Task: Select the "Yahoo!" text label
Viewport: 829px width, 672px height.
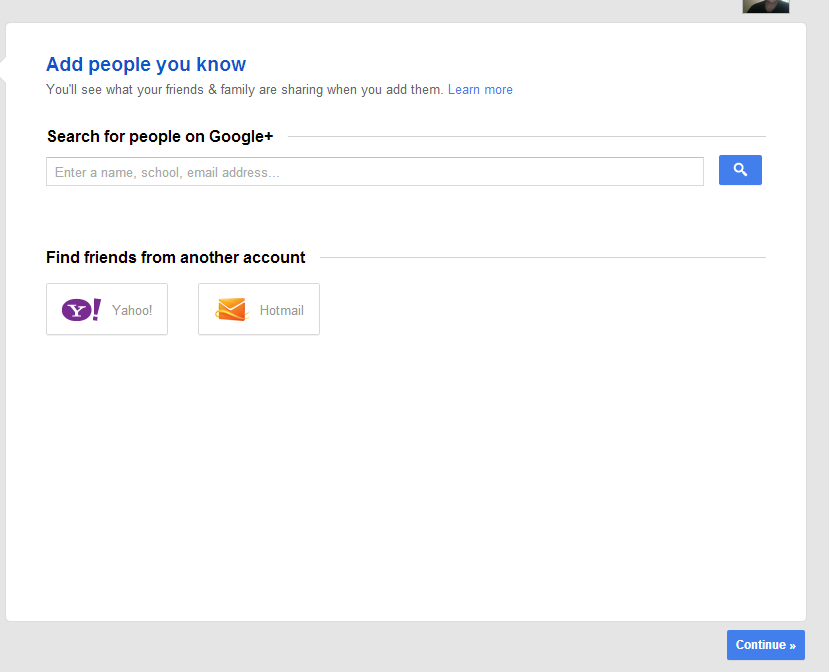Action: tap(132, 311)
